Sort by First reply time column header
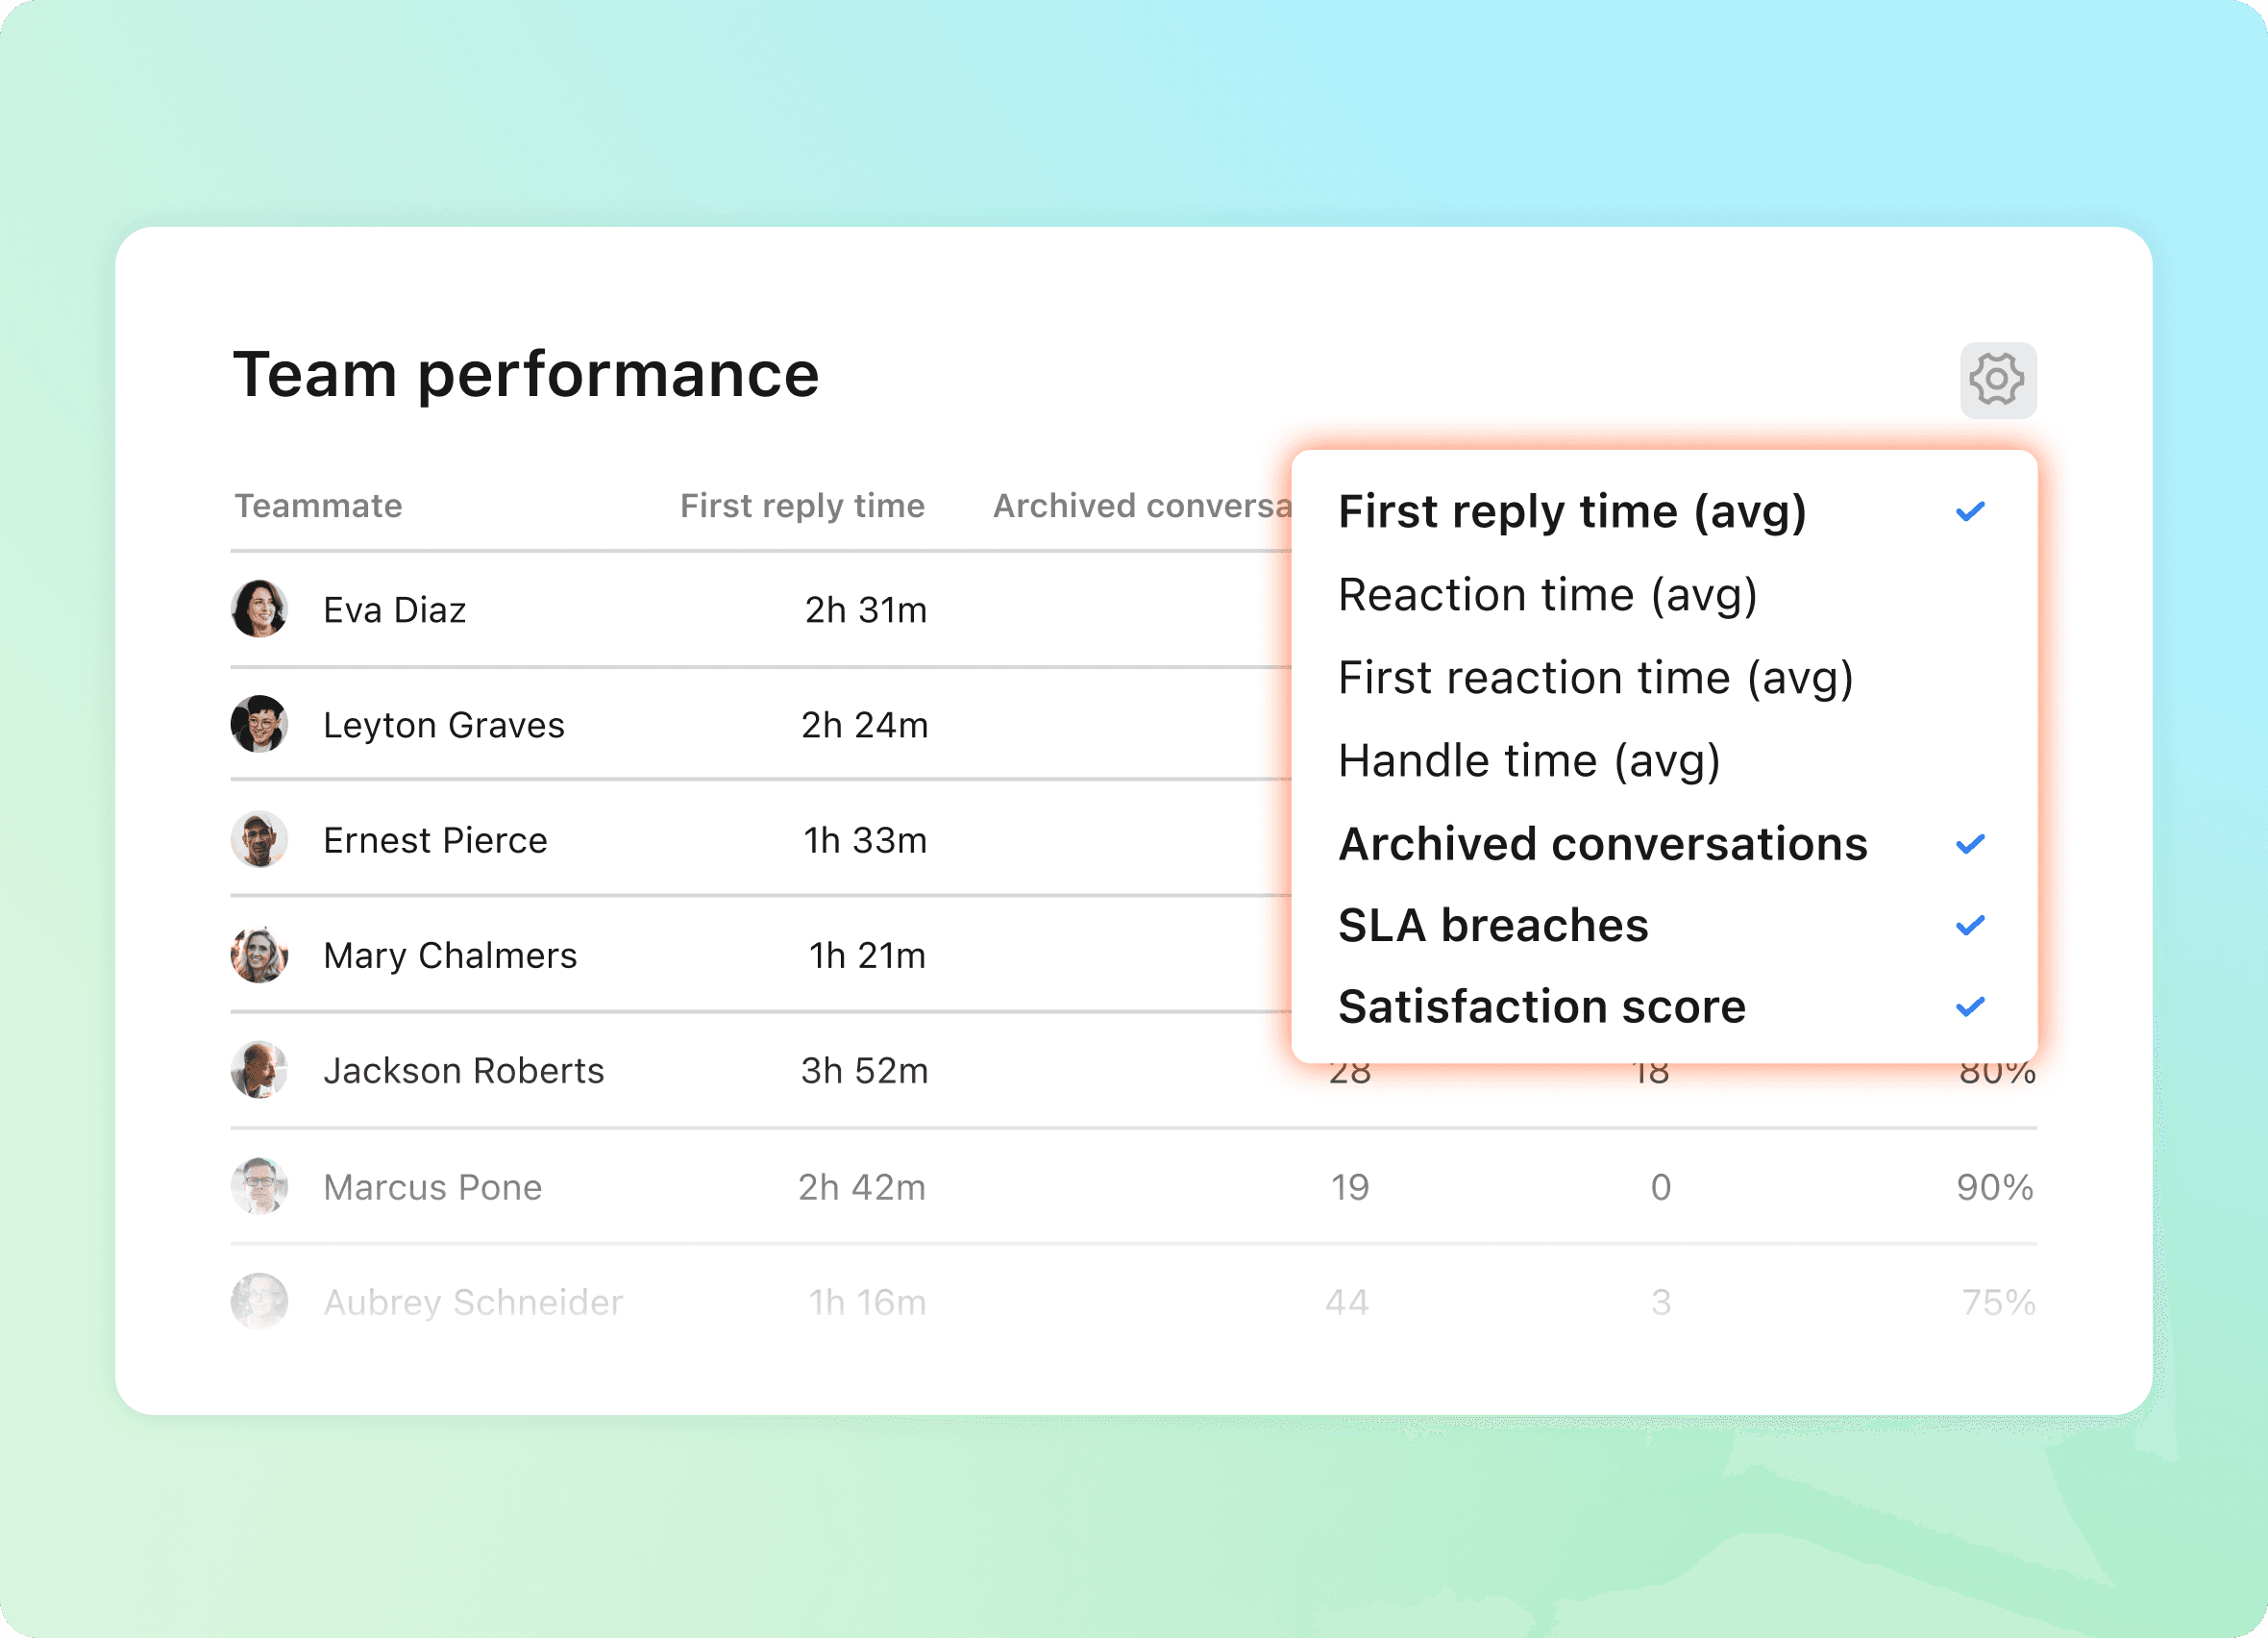This screenshot has height=1638, width=2268. pos(802,506)
